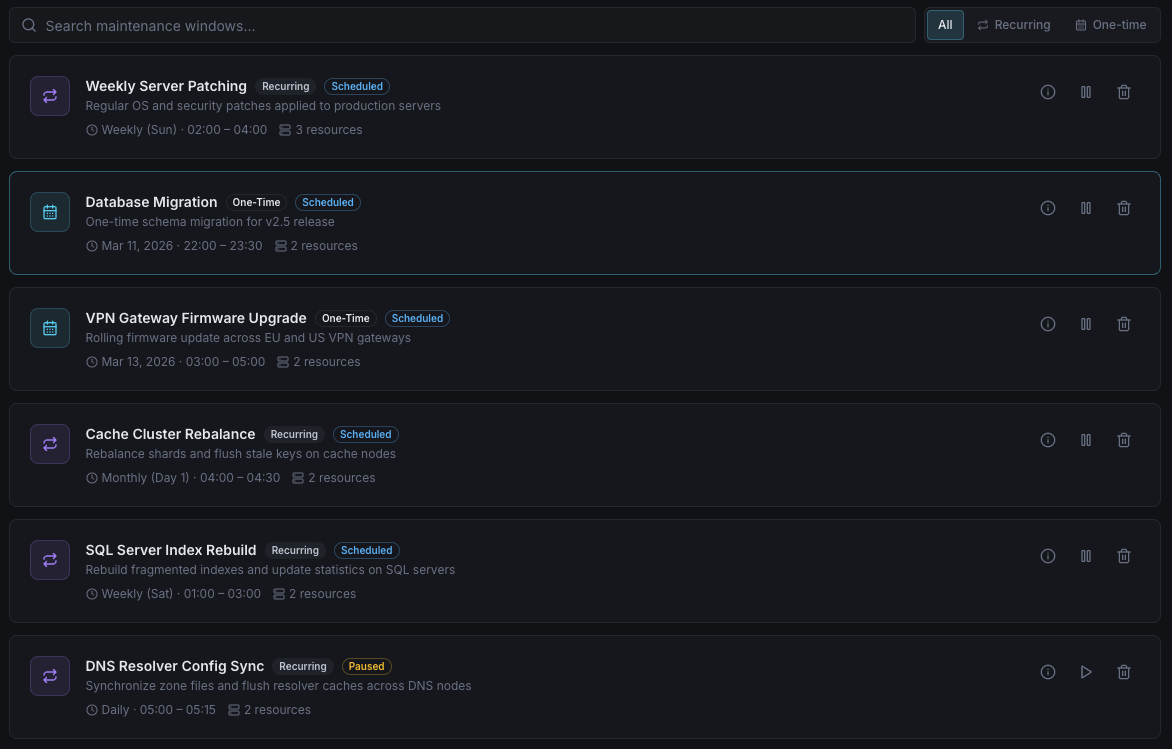Click the calendar icon beside Database Migration
Image resolution: width=1172 pixels, height=749 pixels.
click(50, 212)
